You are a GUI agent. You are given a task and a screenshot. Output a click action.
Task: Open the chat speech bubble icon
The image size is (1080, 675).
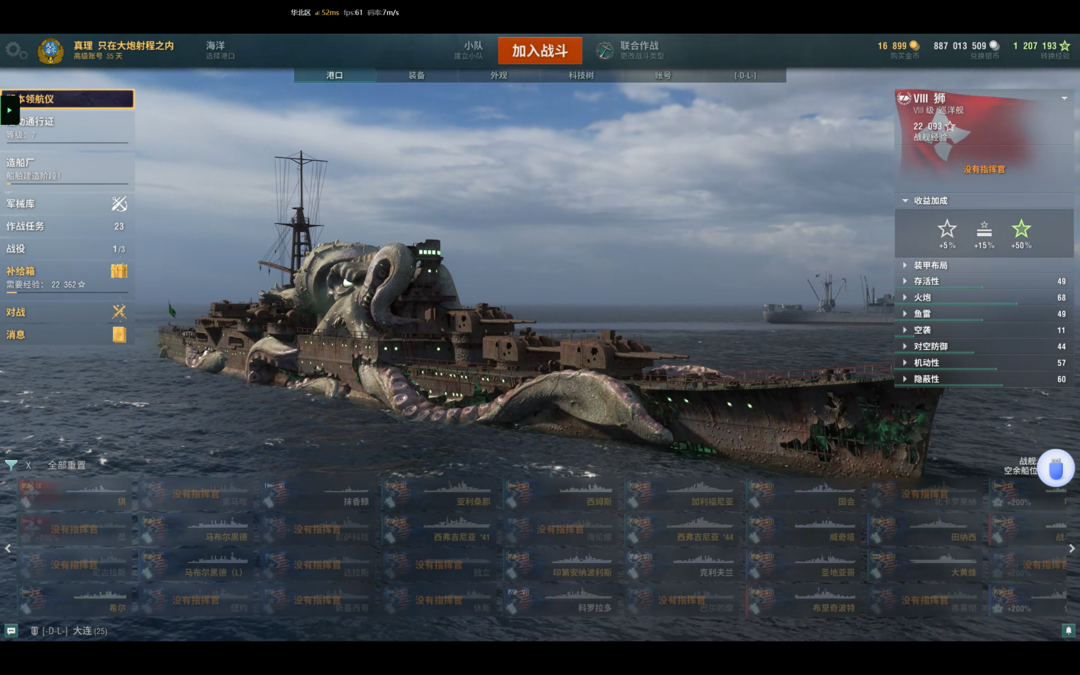[11, 630]
